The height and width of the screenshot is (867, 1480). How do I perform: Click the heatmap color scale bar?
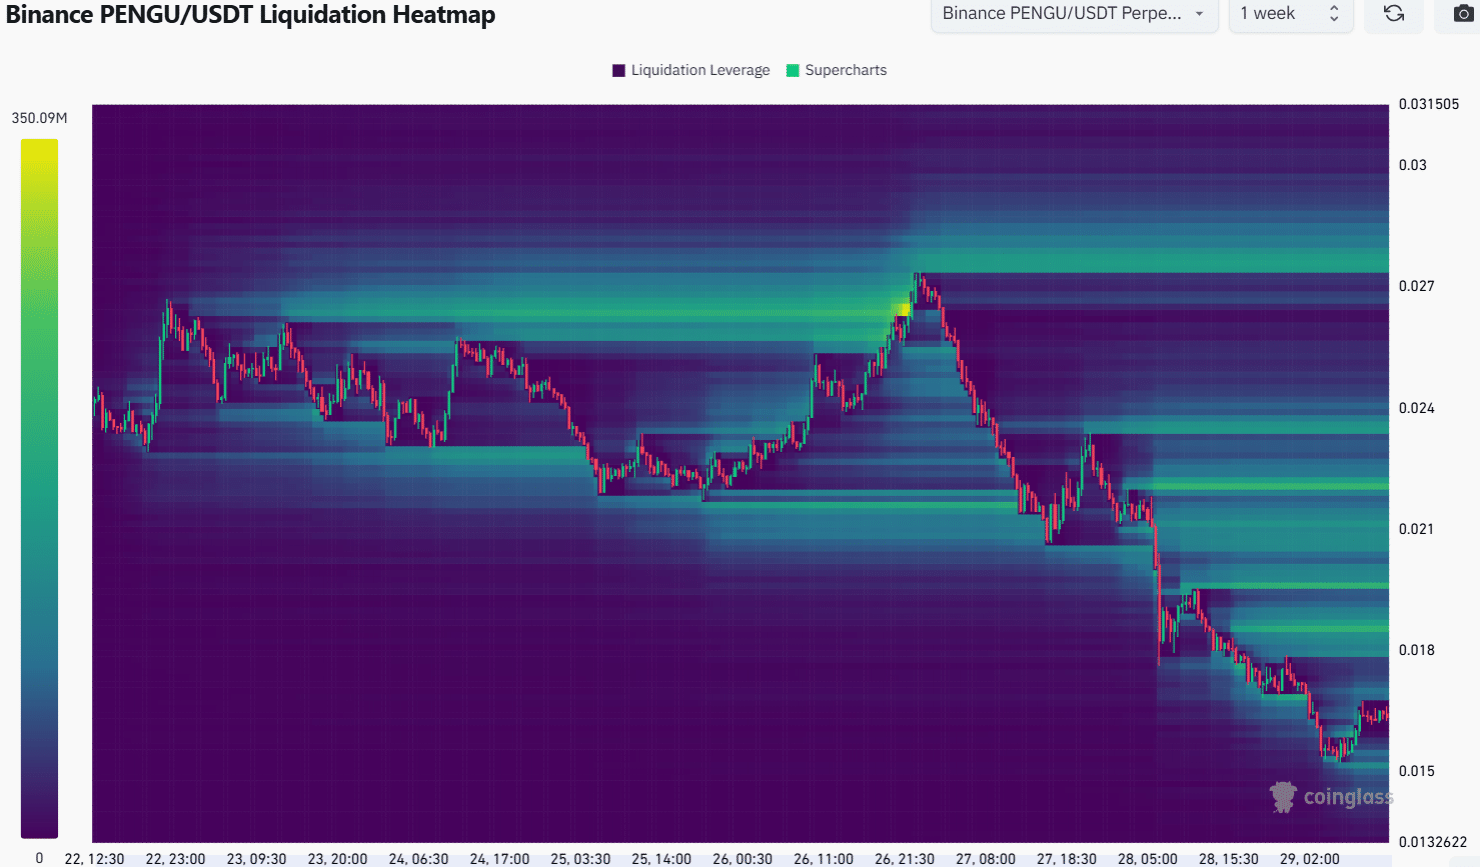pos(39,488)
